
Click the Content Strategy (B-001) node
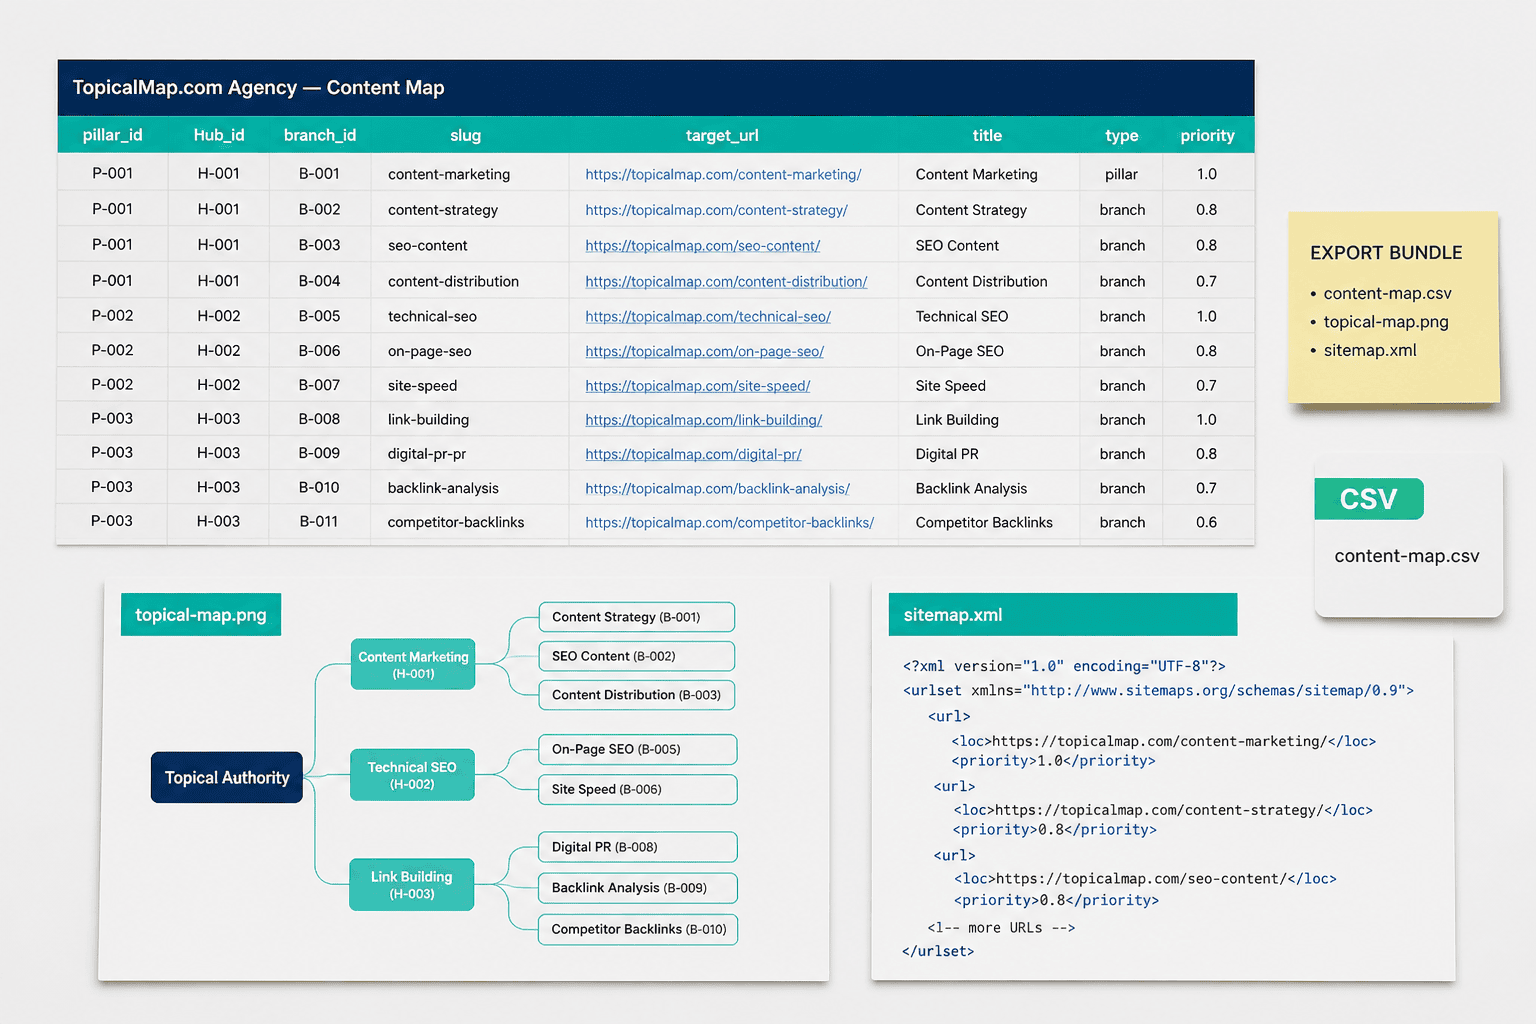(x=637, y=617)
